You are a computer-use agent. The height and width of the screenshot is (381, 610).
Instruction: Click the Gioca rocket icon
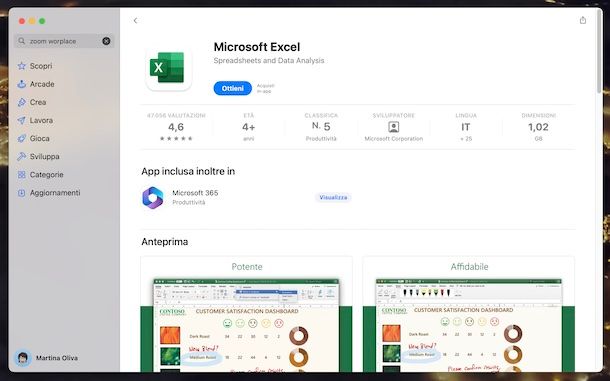coord(22,139)
